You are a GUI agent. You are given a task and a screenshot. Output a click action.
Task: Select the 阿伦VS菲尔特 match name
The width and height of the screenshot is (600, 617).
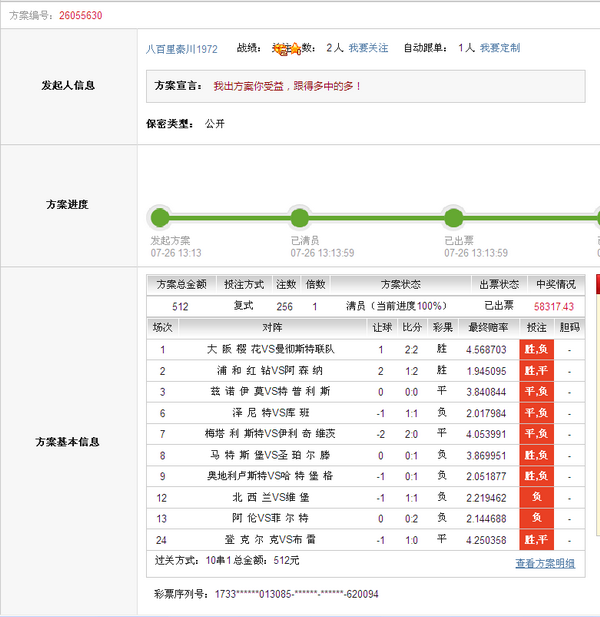[x=271, y=518]
